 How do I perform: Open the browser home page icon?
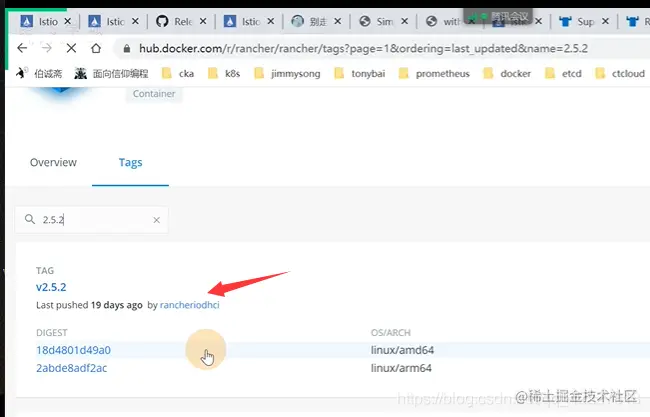click(96, 48)
